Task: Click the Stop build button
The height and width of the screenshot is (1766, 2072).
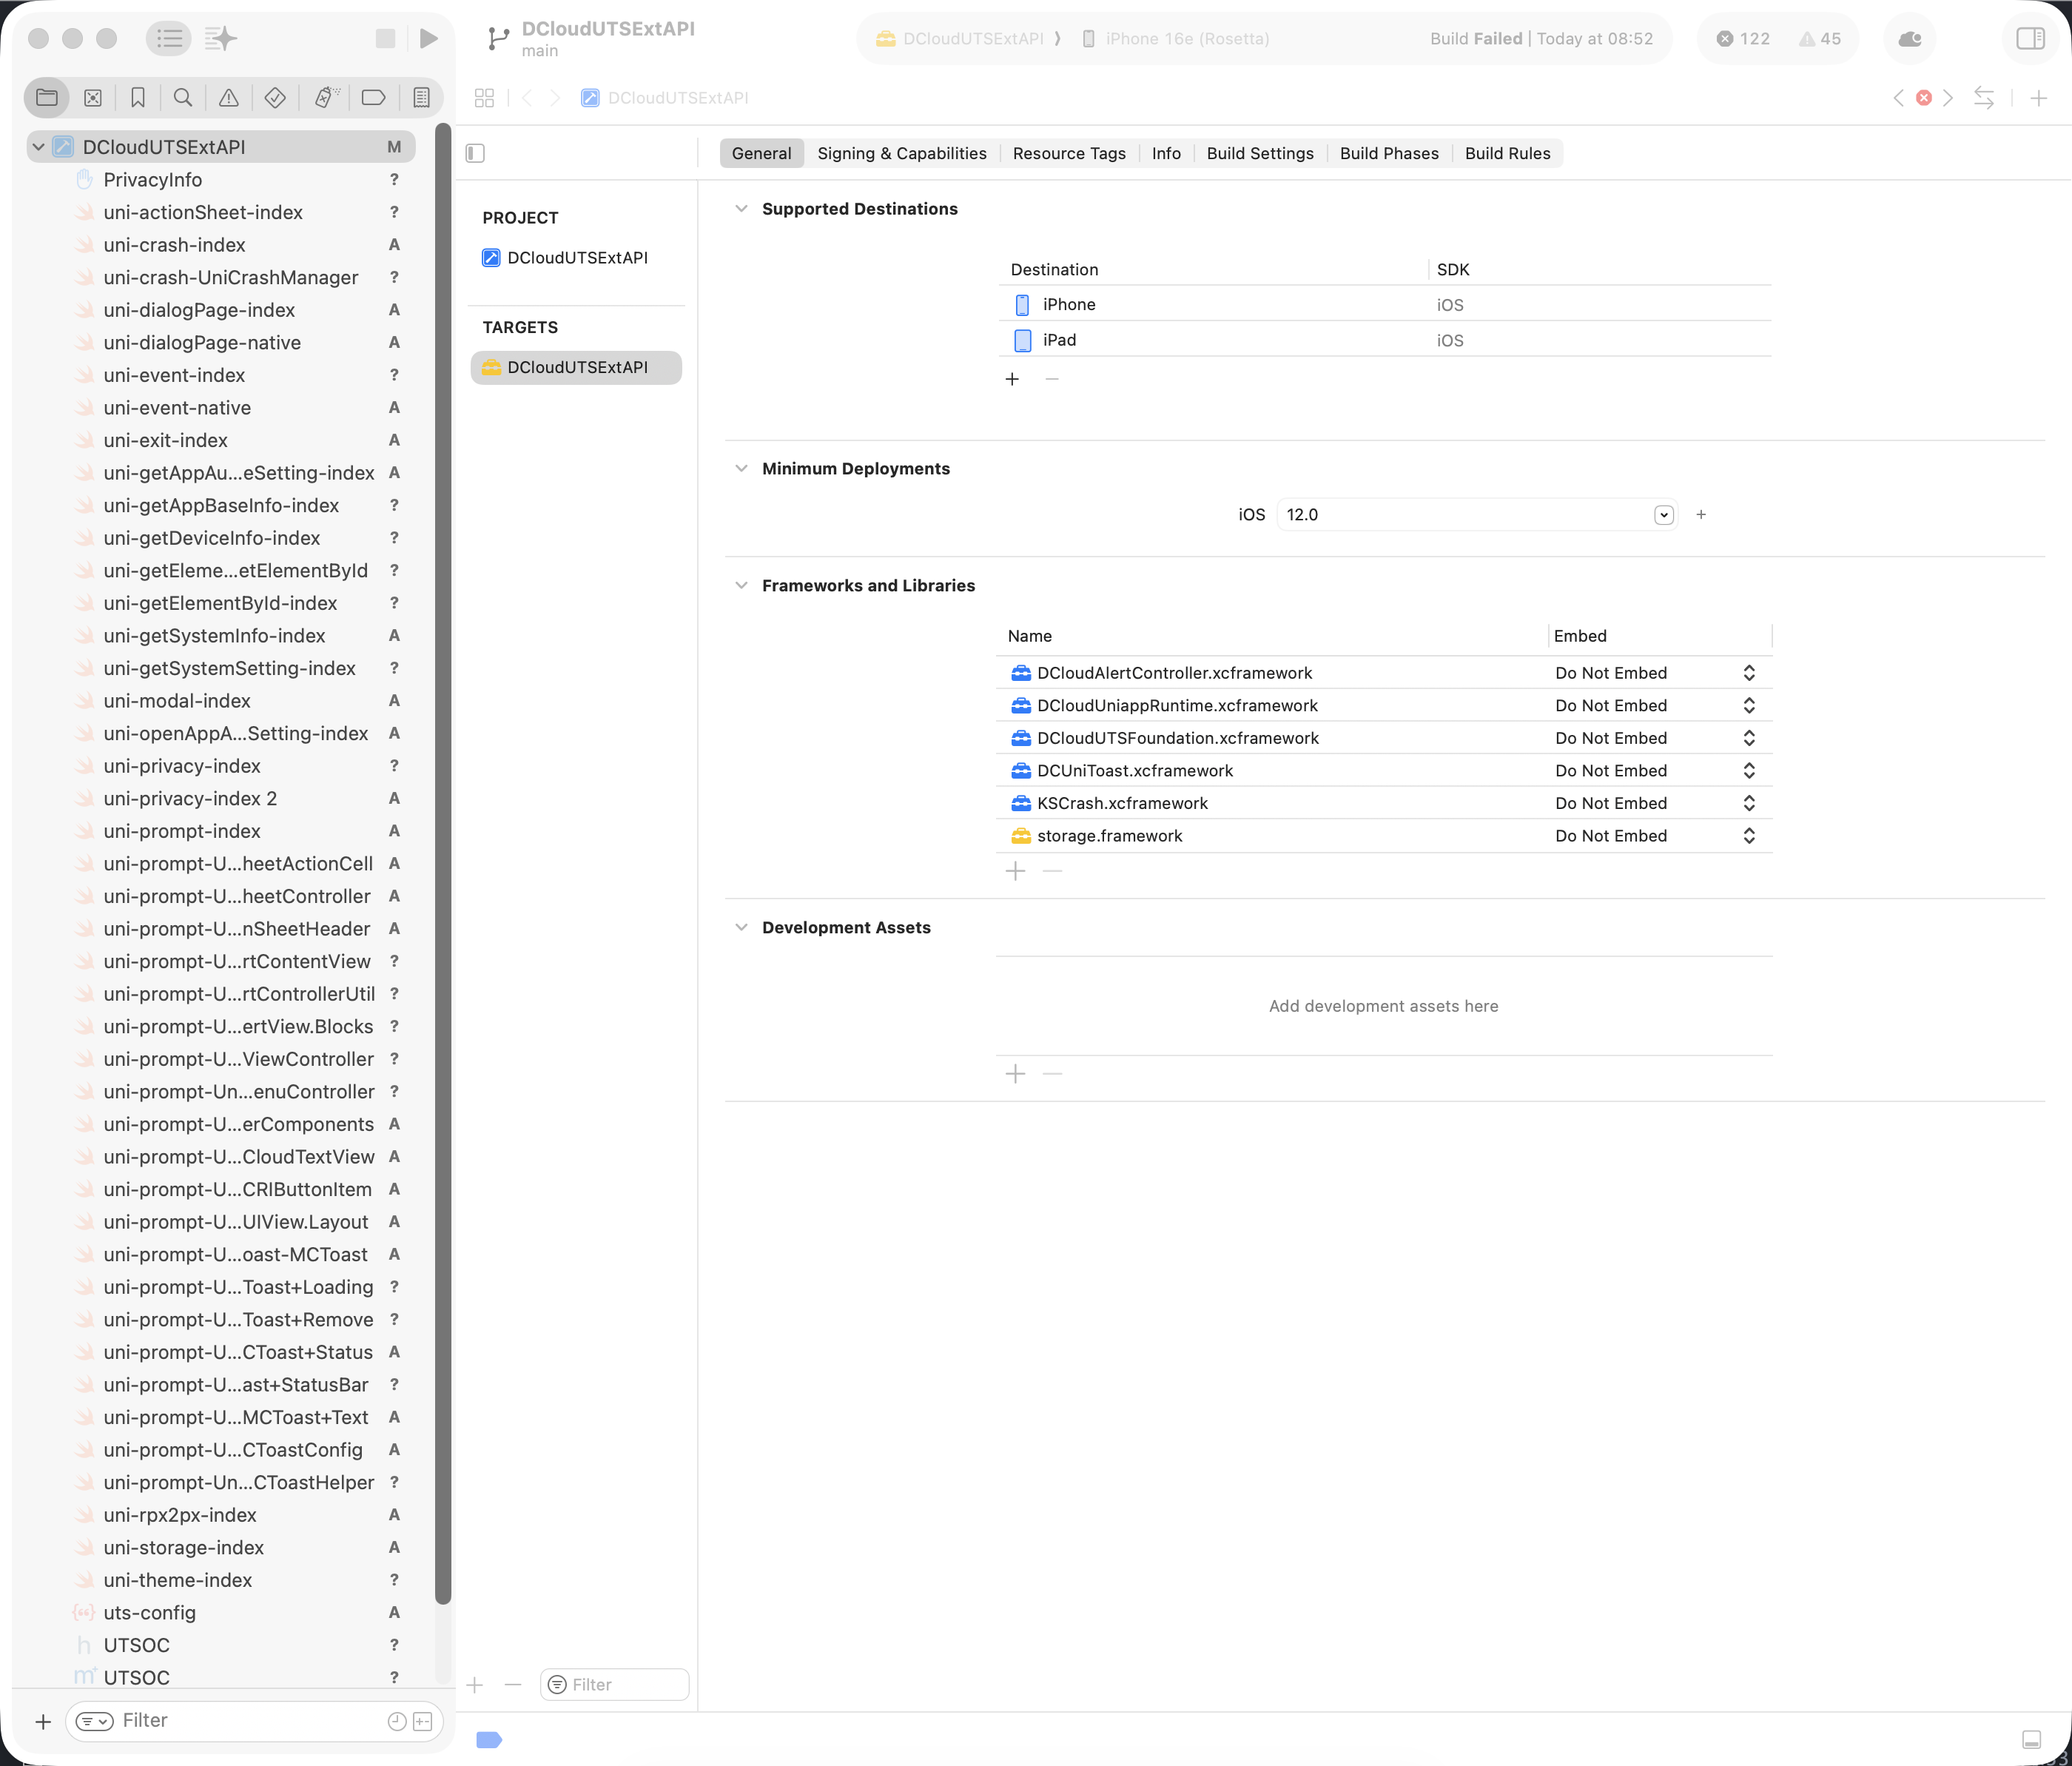Action: click(385, 38)
